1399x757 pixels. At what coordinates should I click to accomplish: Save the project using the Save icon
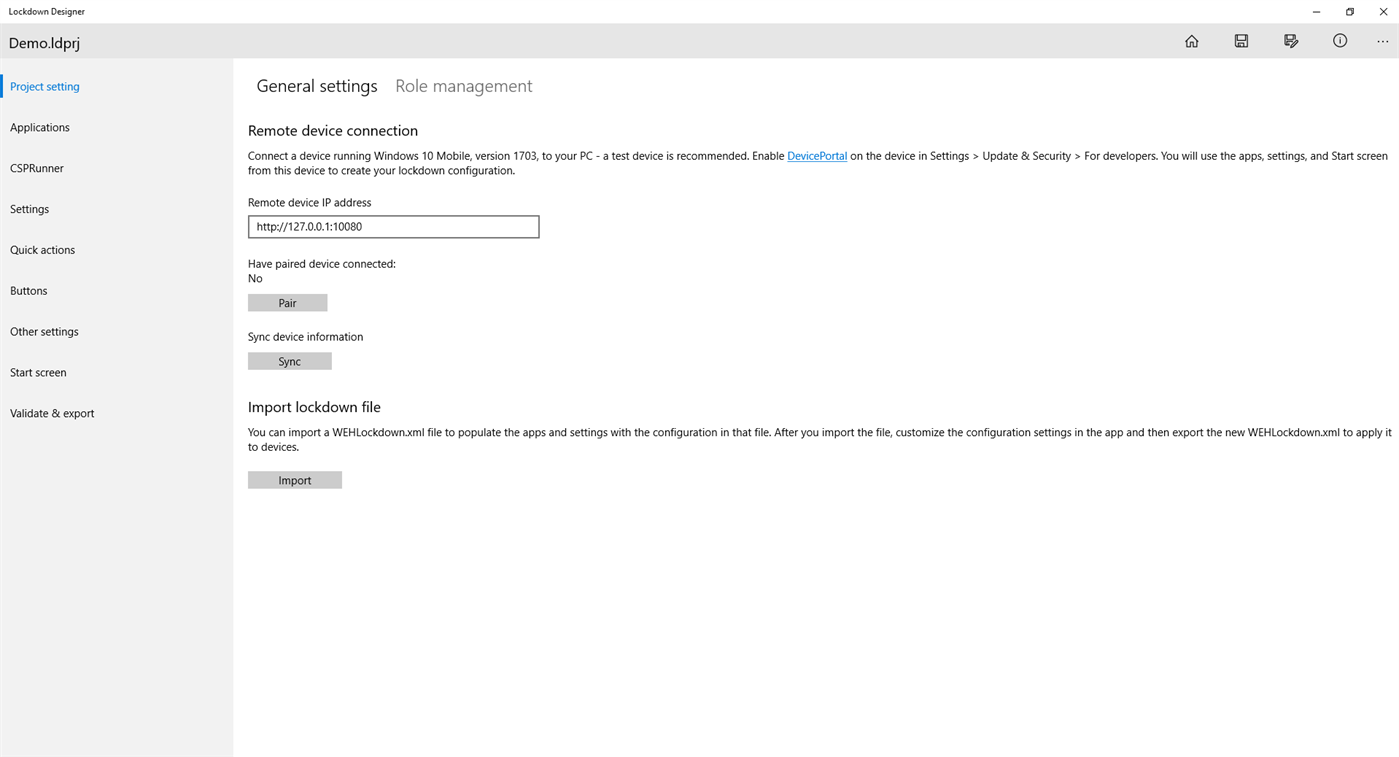pyautogui.click(x=1241, y=41)
